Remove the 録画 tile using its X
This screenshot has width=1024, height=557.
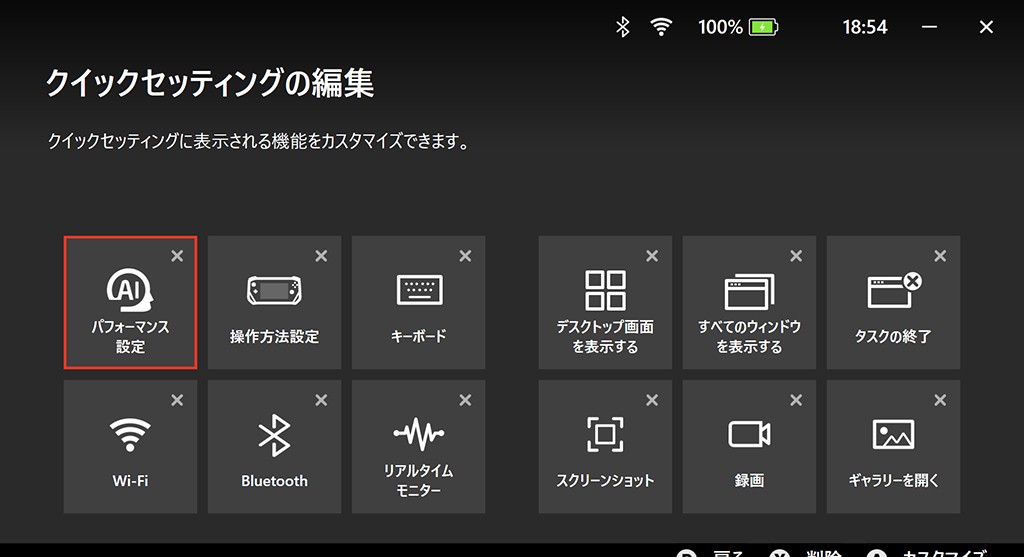[796, 400]
